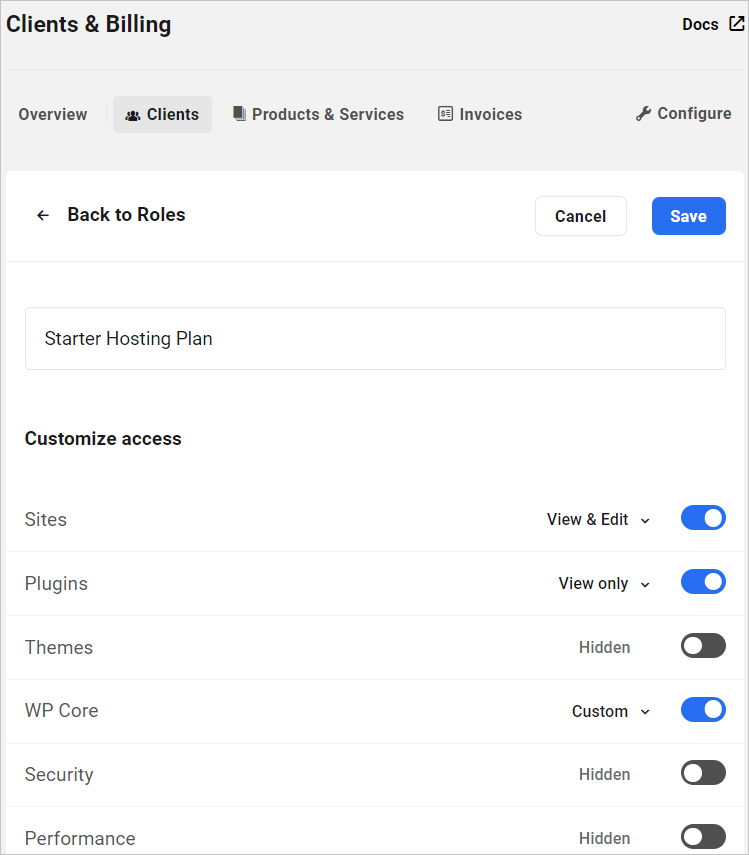The width and height of the screenshot is (749, 855).
Task: Disable the Sites access toggle
Action: coord(703,518)
